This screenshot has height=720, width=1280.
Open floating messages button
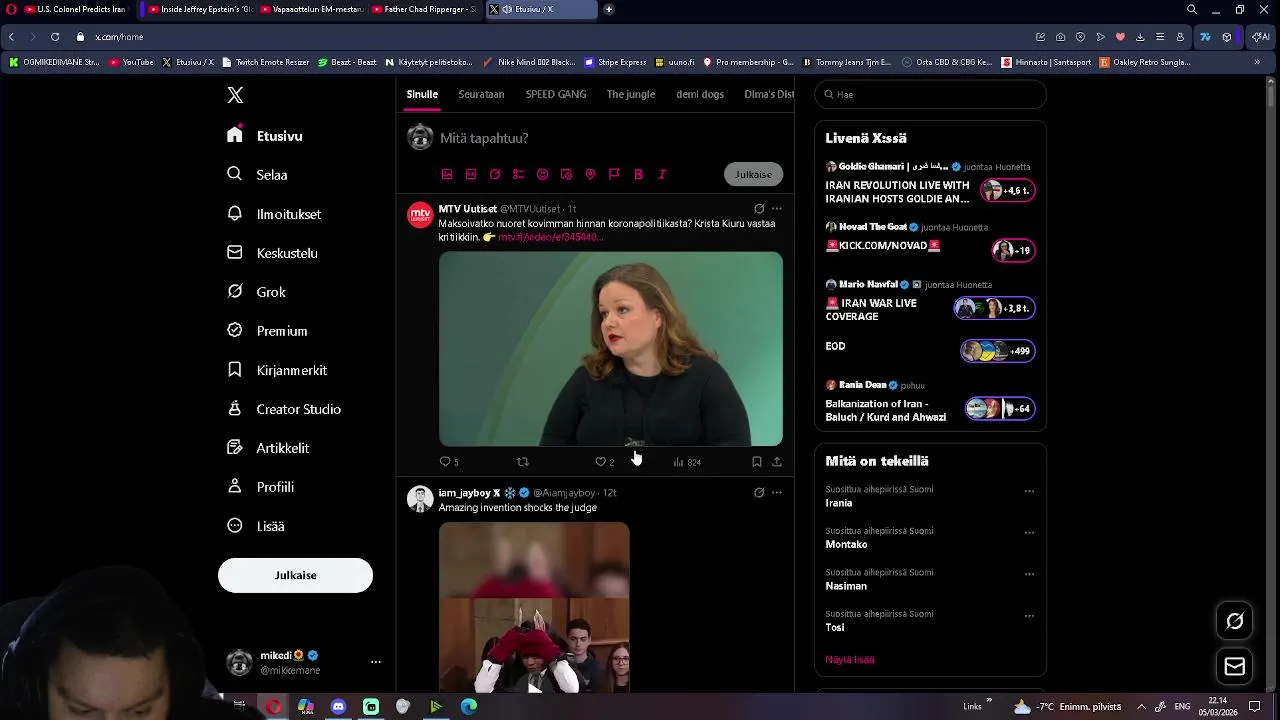coord(1235,667)
